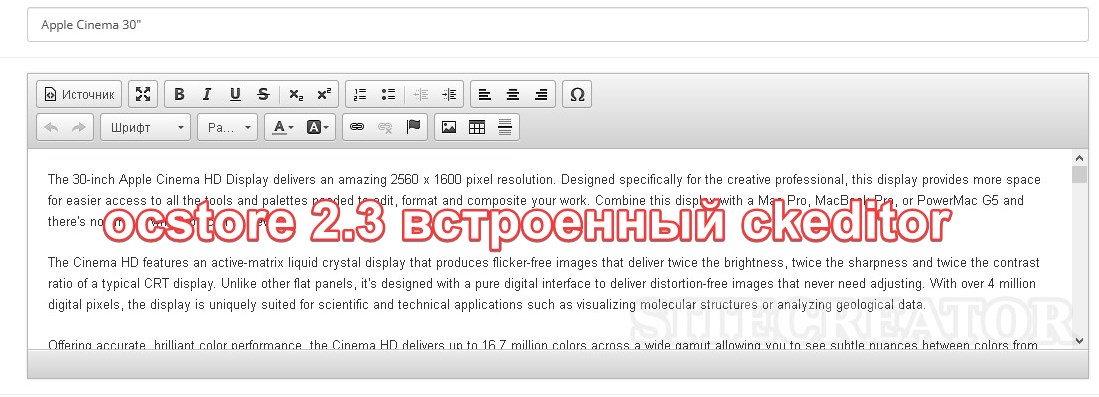This screenshot has height=397, width=1099.
Task: Insert a horizontal line
Action: (x=505, y=128)
